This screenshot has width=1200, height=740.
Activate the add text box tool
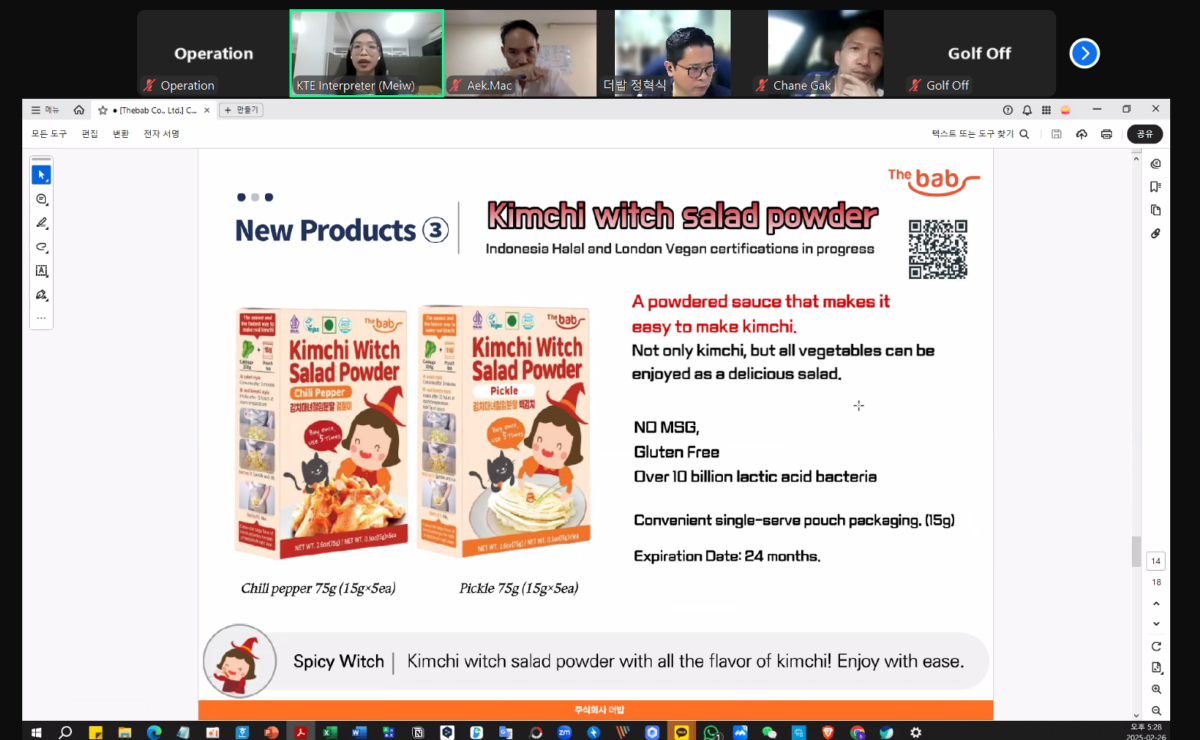41,271
